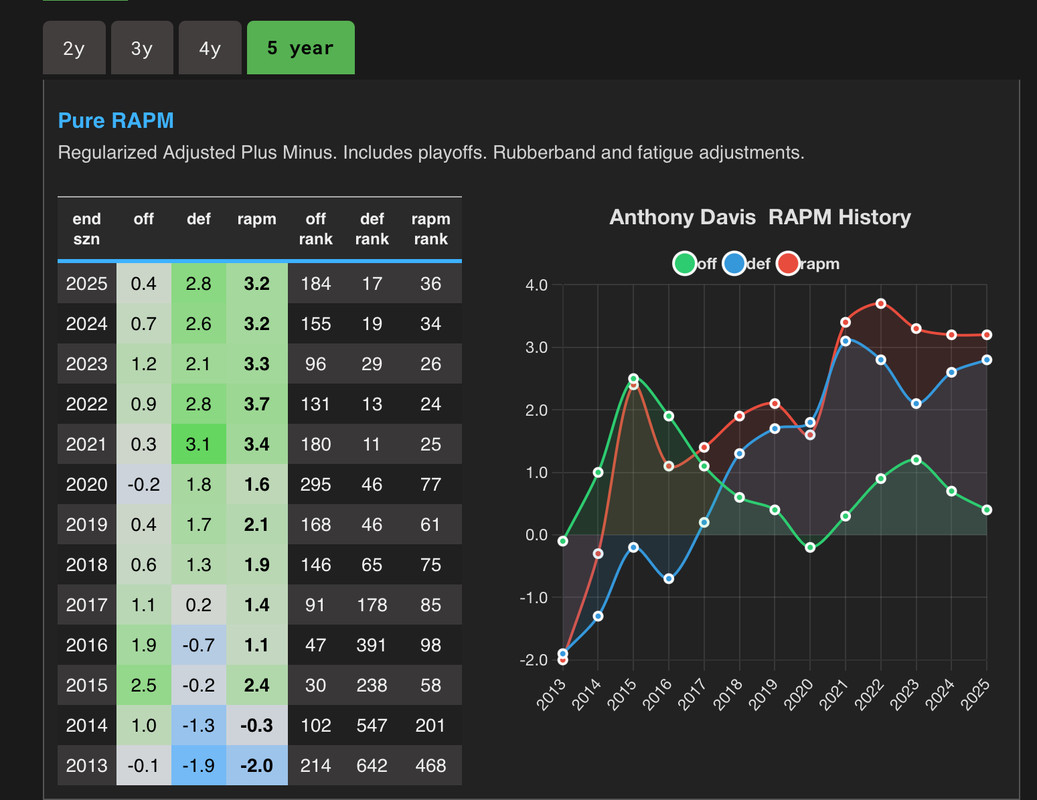Select the 2020 season row label
This screenshot has width=1037, height=800.
tap(87, 485)
